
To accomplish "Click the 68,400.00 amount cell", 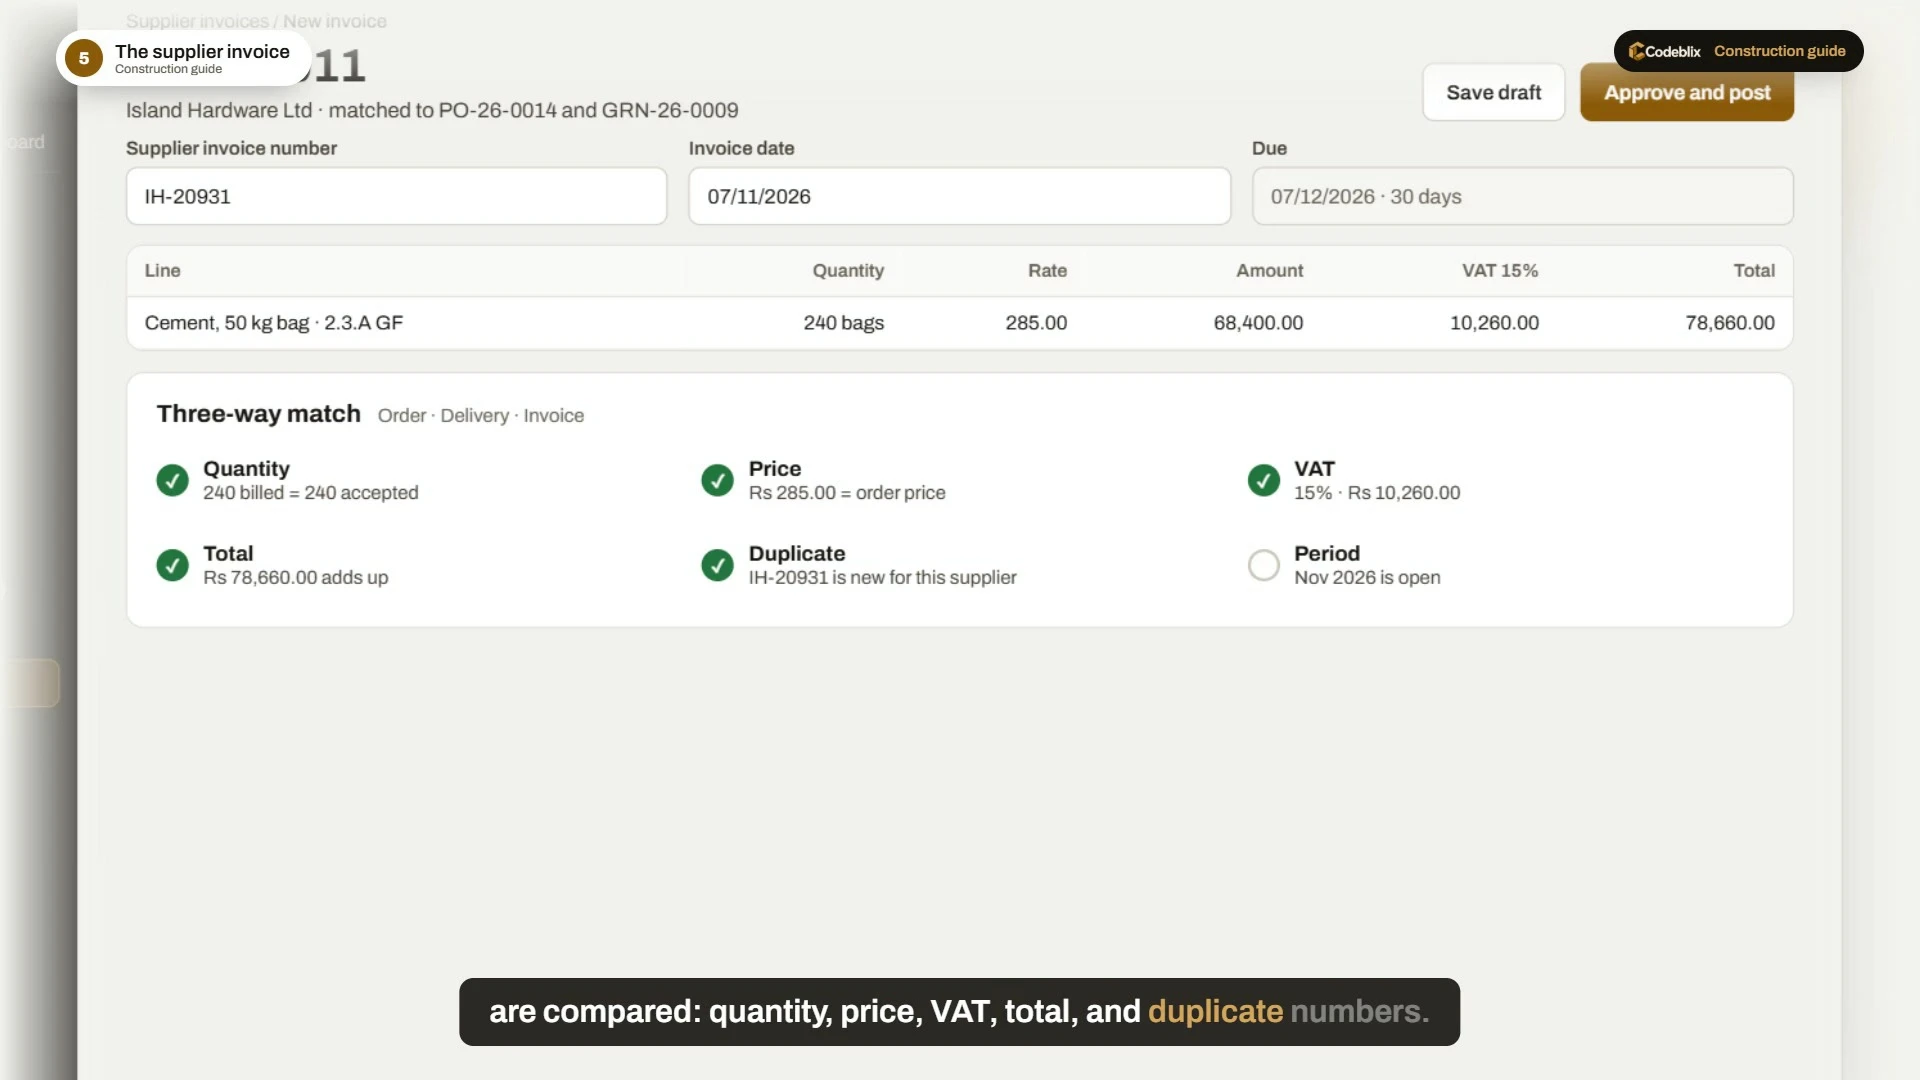I will point(1258,323).
